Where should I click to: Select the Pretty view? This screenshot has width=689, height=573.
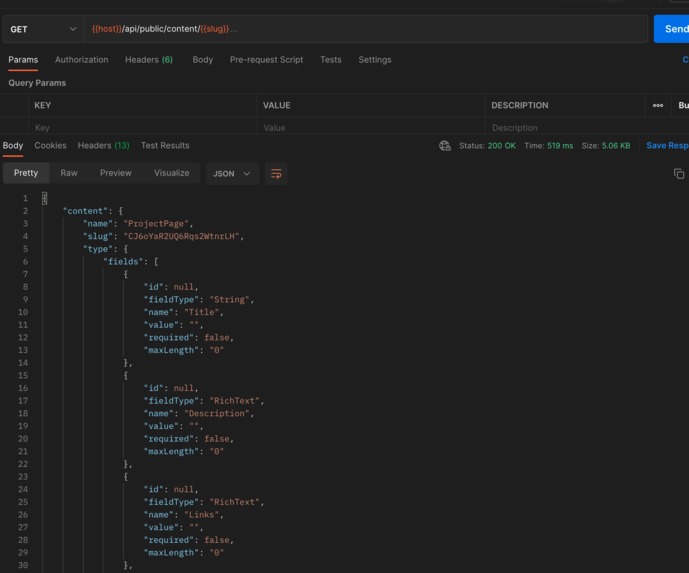pos(26,173)
